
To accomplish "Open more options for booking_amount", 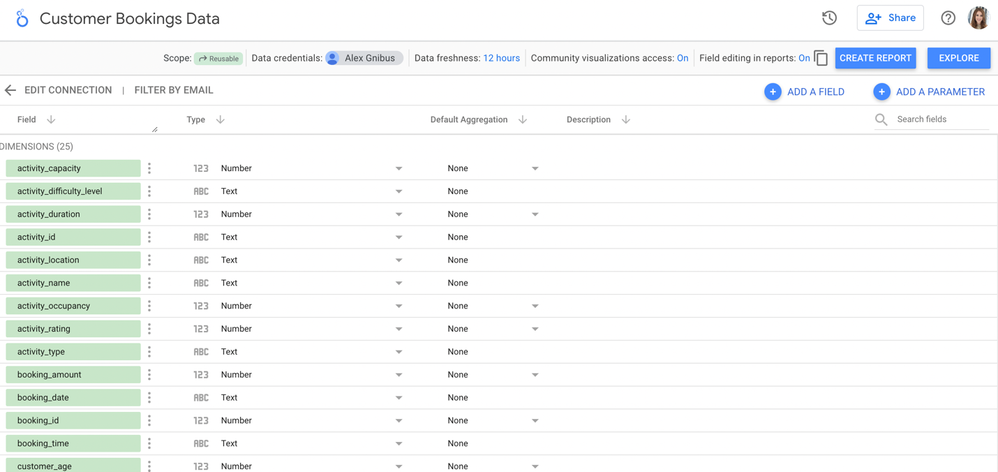I will 149,374.
